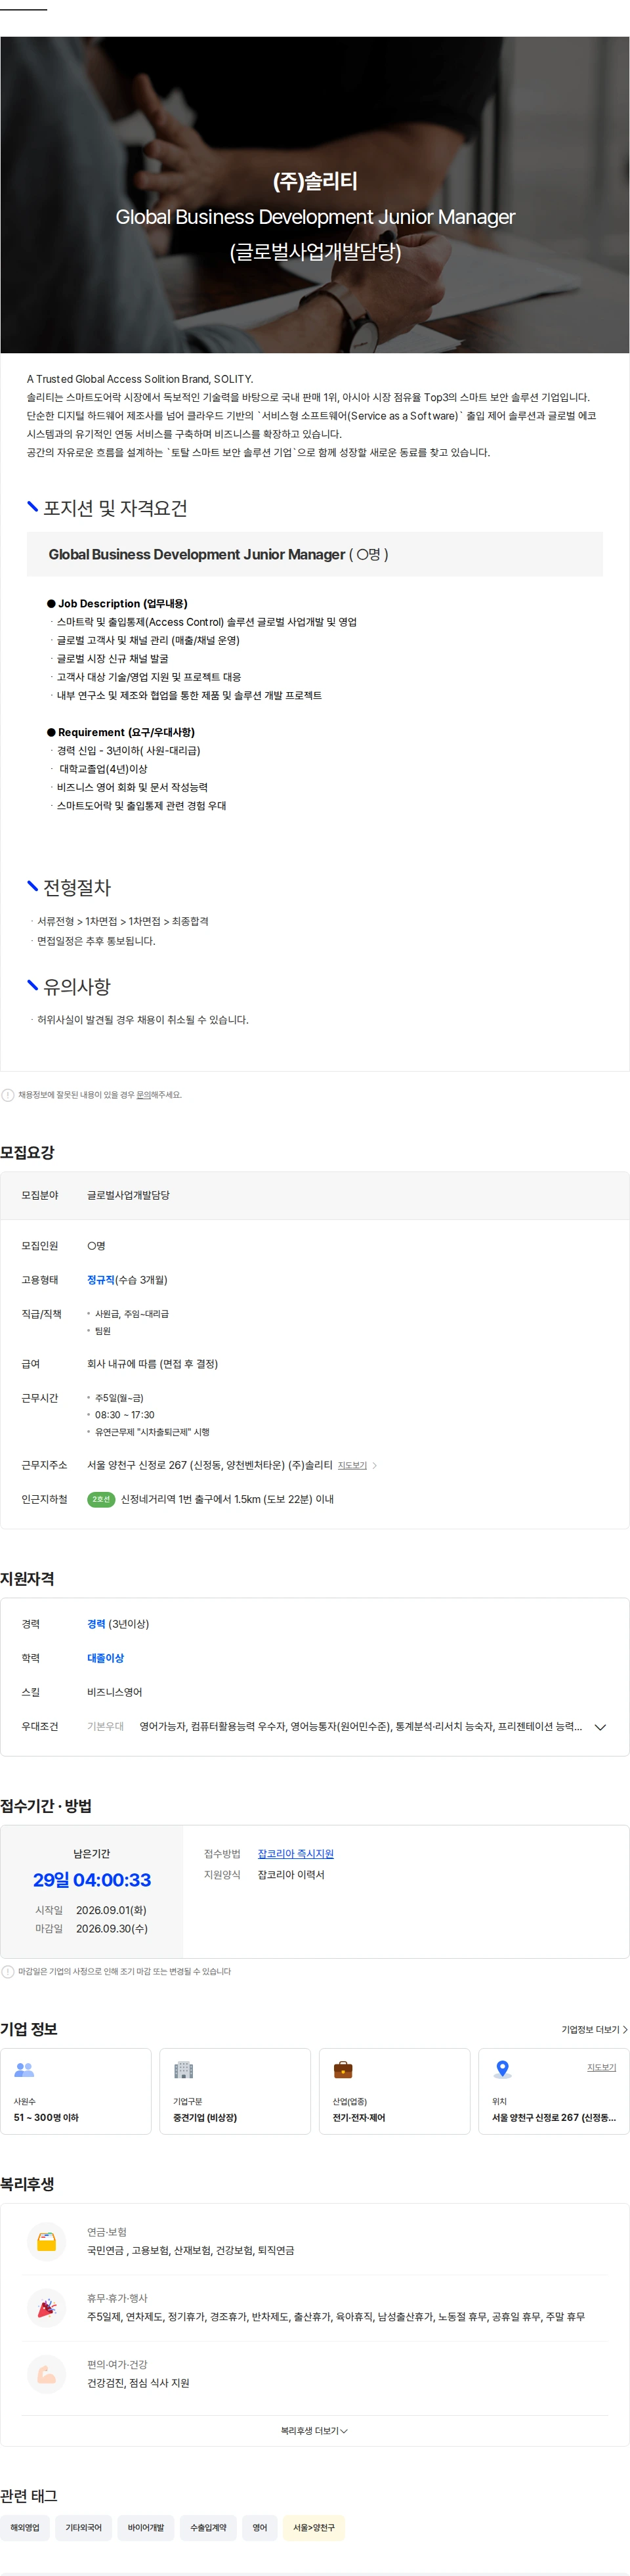
Task: Click the 전기·전자·제어 industry text
Action: pyautogui.click(x=359, y=2117)
